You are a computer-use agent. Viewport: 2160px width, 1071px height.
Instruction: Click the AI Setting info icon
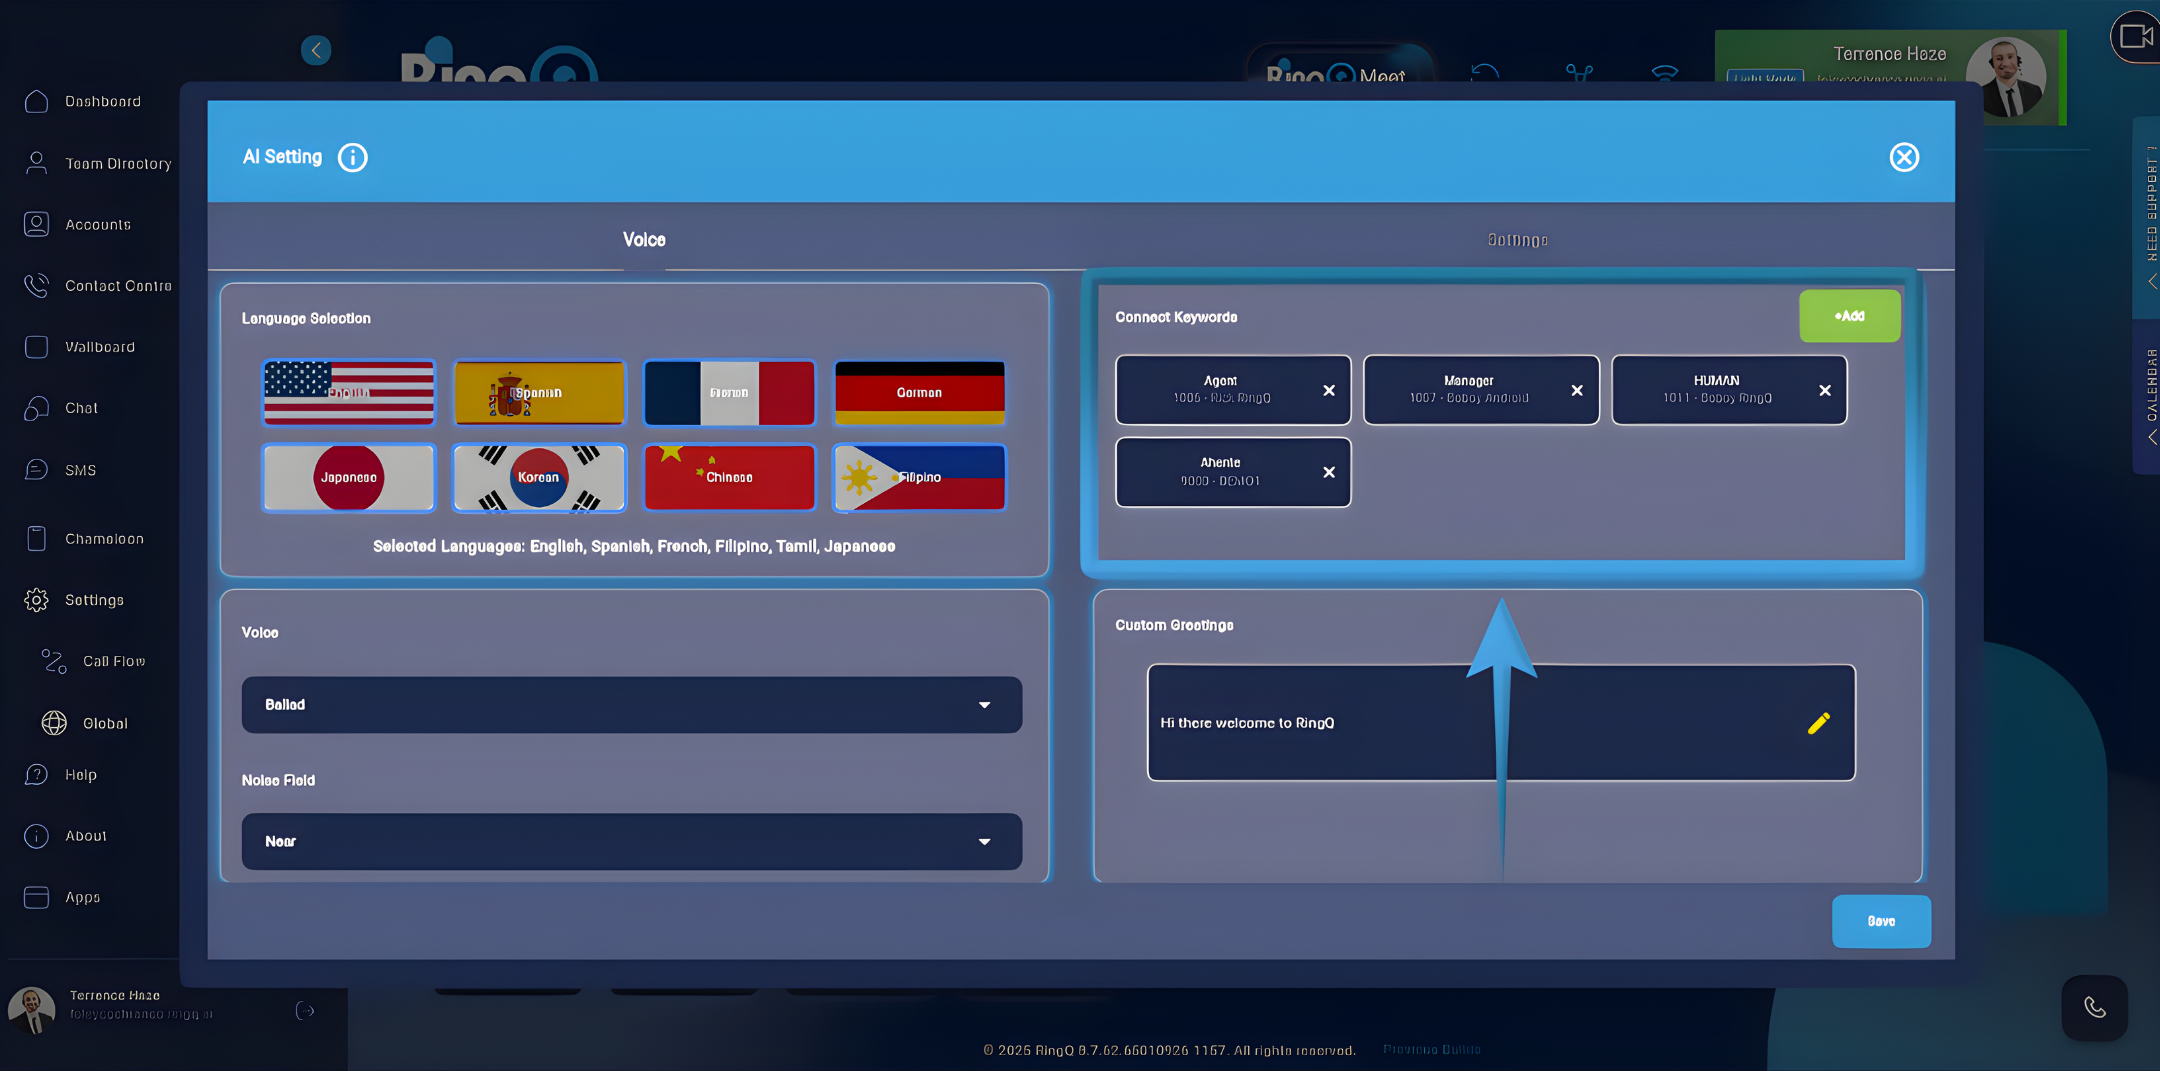point(352,157)
